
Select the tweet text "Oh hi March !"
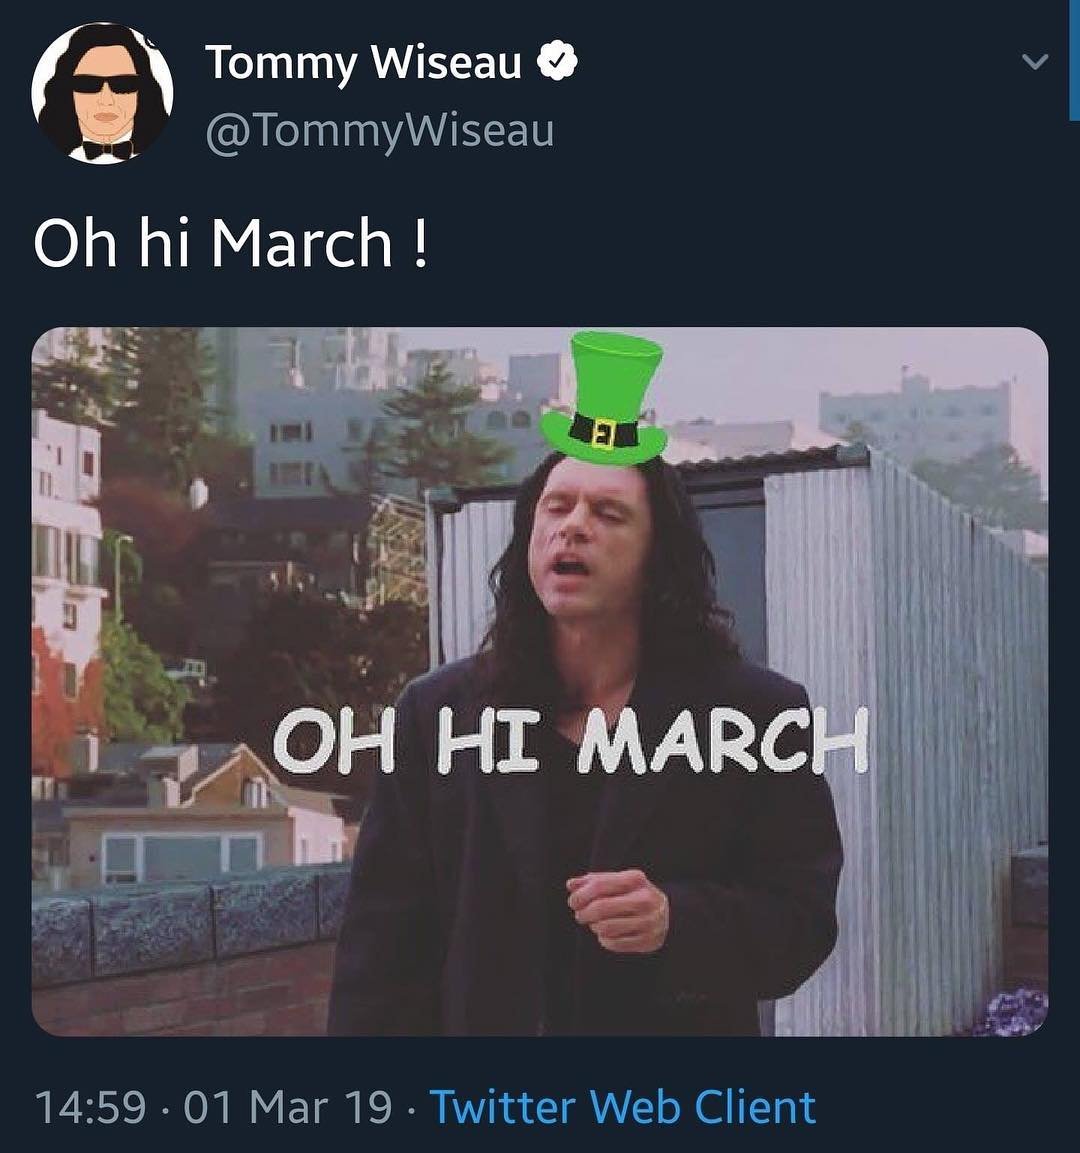231,243
